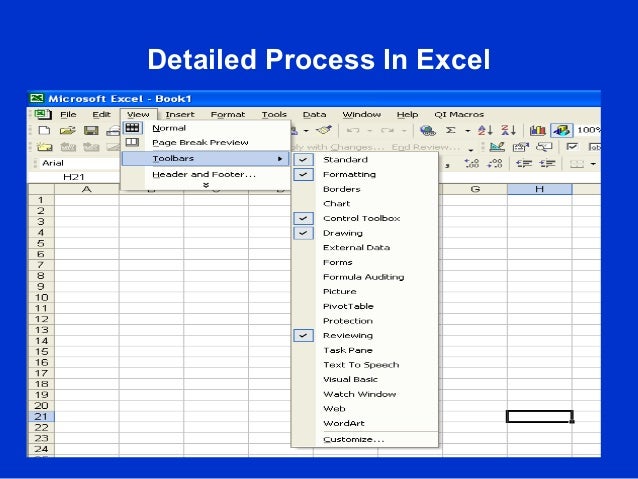Click the Check Box control icon
Image resolution: width=638 pixels, height=479 pixels.
(x=572, y=147)
